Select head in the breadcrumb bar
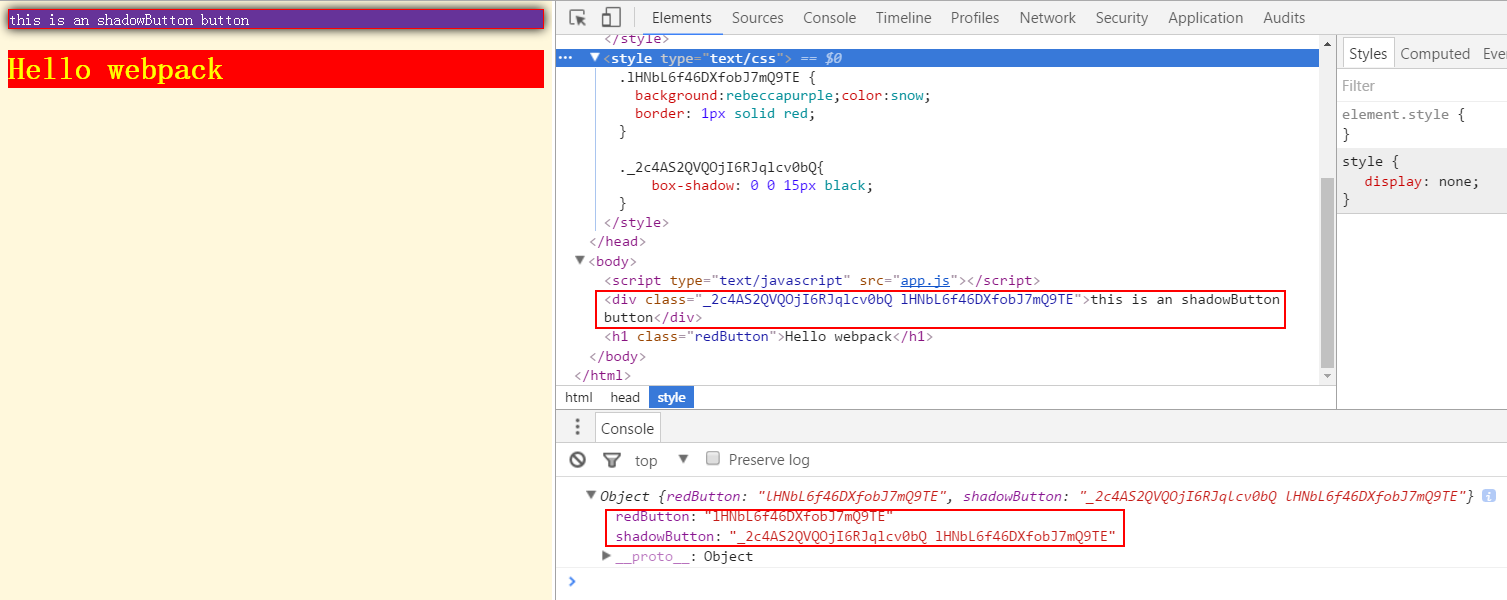This screenshot has width=1507, height=600. [625, 397]
